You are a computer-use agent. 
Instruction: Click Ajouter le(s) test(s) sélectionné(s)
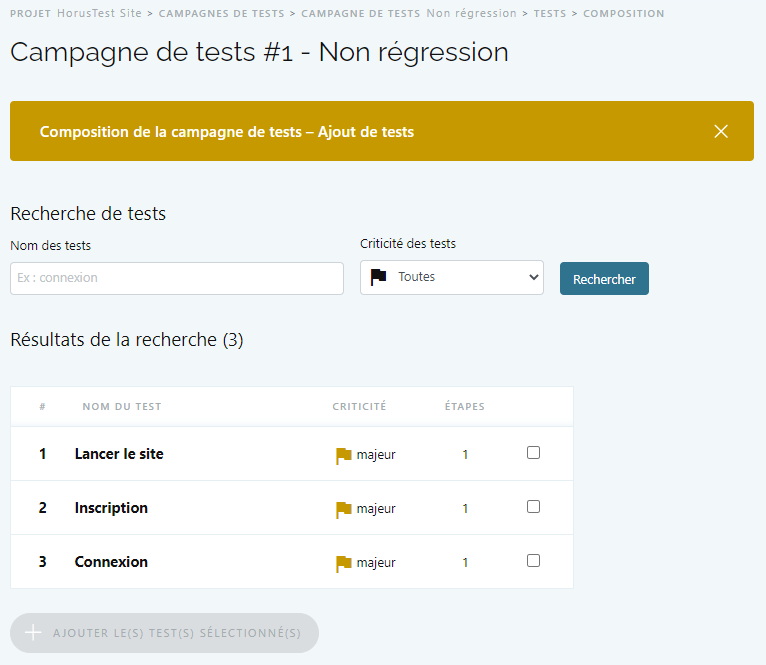(x=164, y=633)
